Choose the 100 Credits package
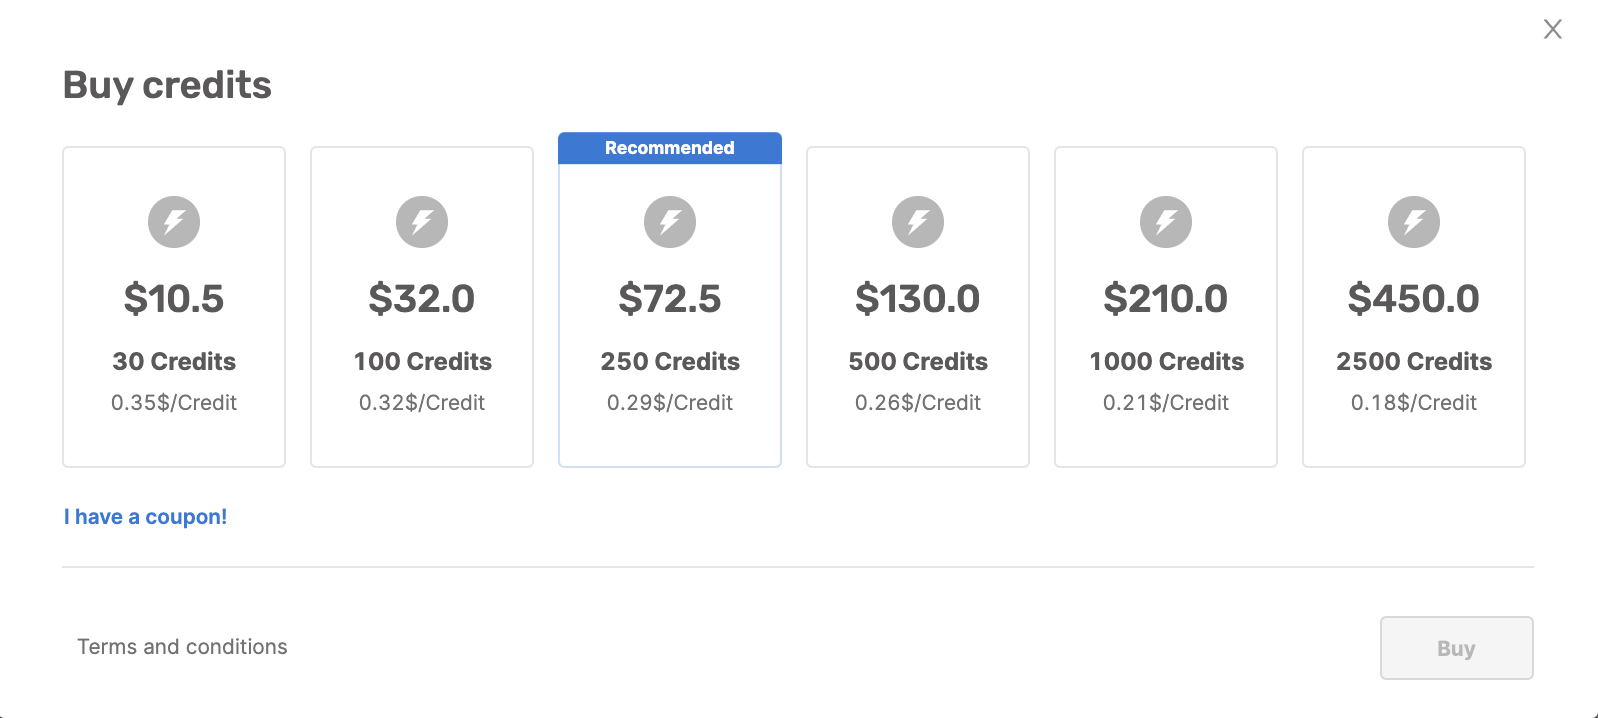 pos(422,307)
